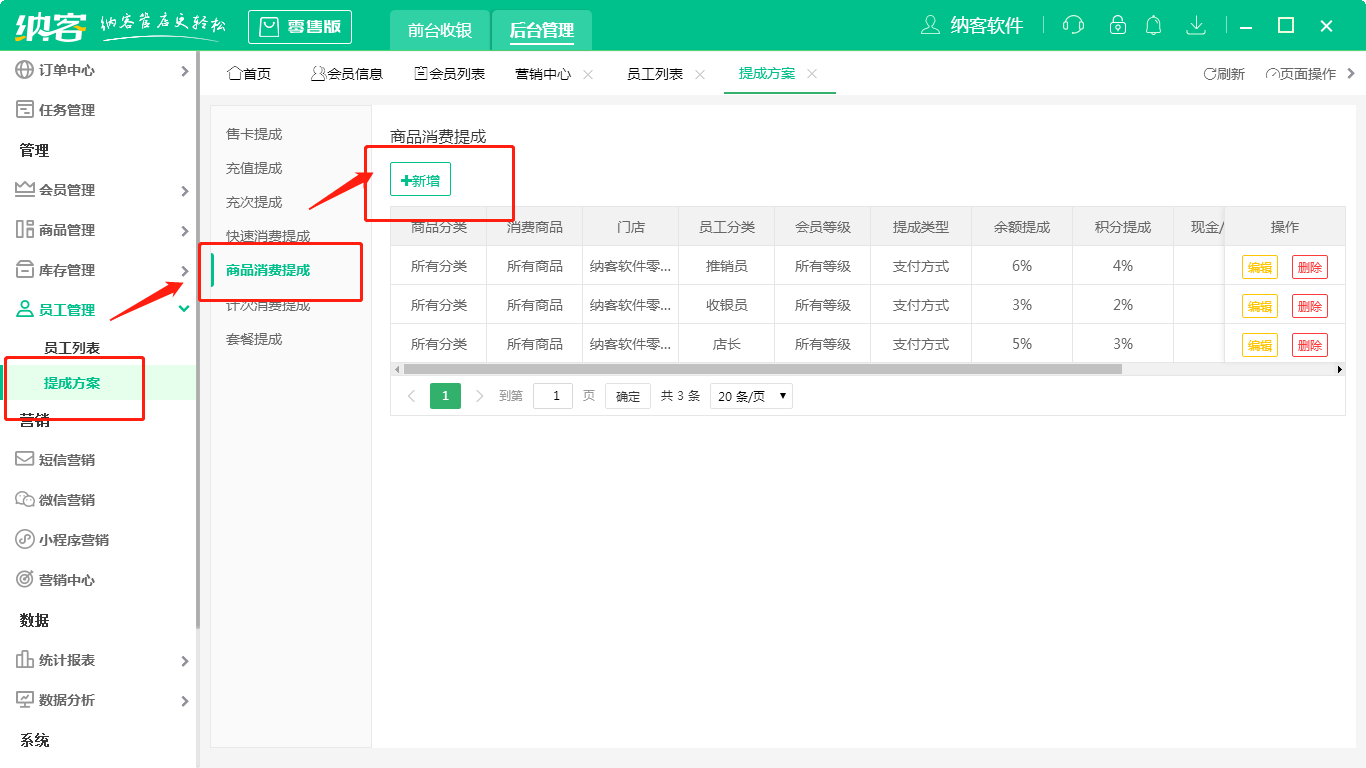Viewport: 1366px width, 768px height.
Task: Click the 微信营销 WeChat icon
Action: [22, 499]
